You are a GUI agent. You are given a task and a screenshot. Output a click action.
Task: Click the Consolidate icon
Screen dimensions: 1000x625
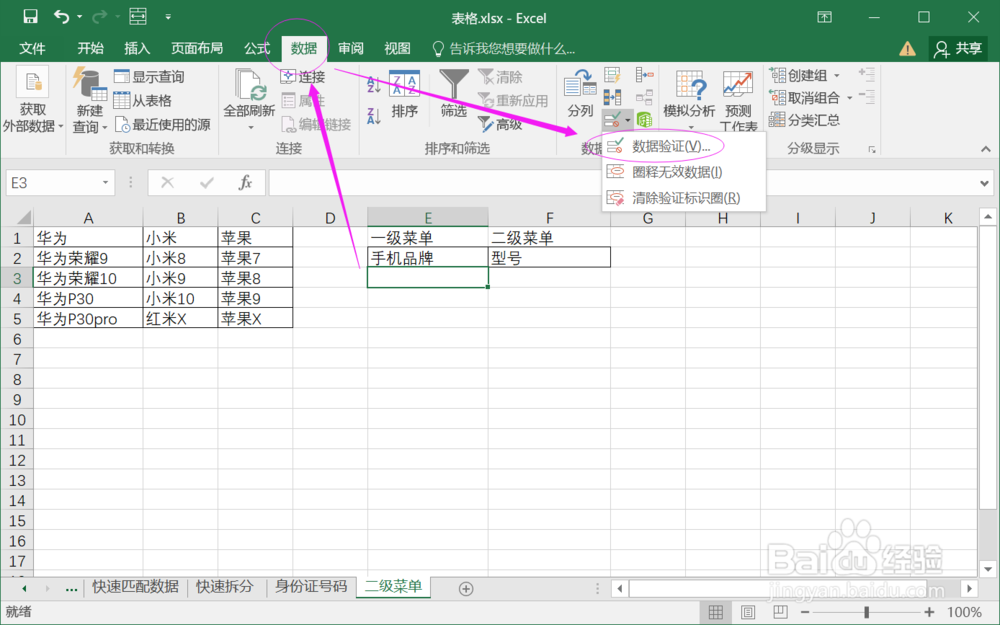coord(645,75)
